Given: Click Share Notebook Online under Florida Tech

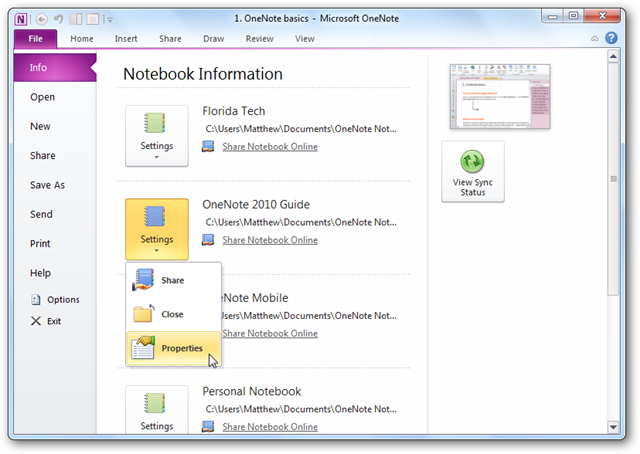Looking at the screenshot, I should [270, 147].
